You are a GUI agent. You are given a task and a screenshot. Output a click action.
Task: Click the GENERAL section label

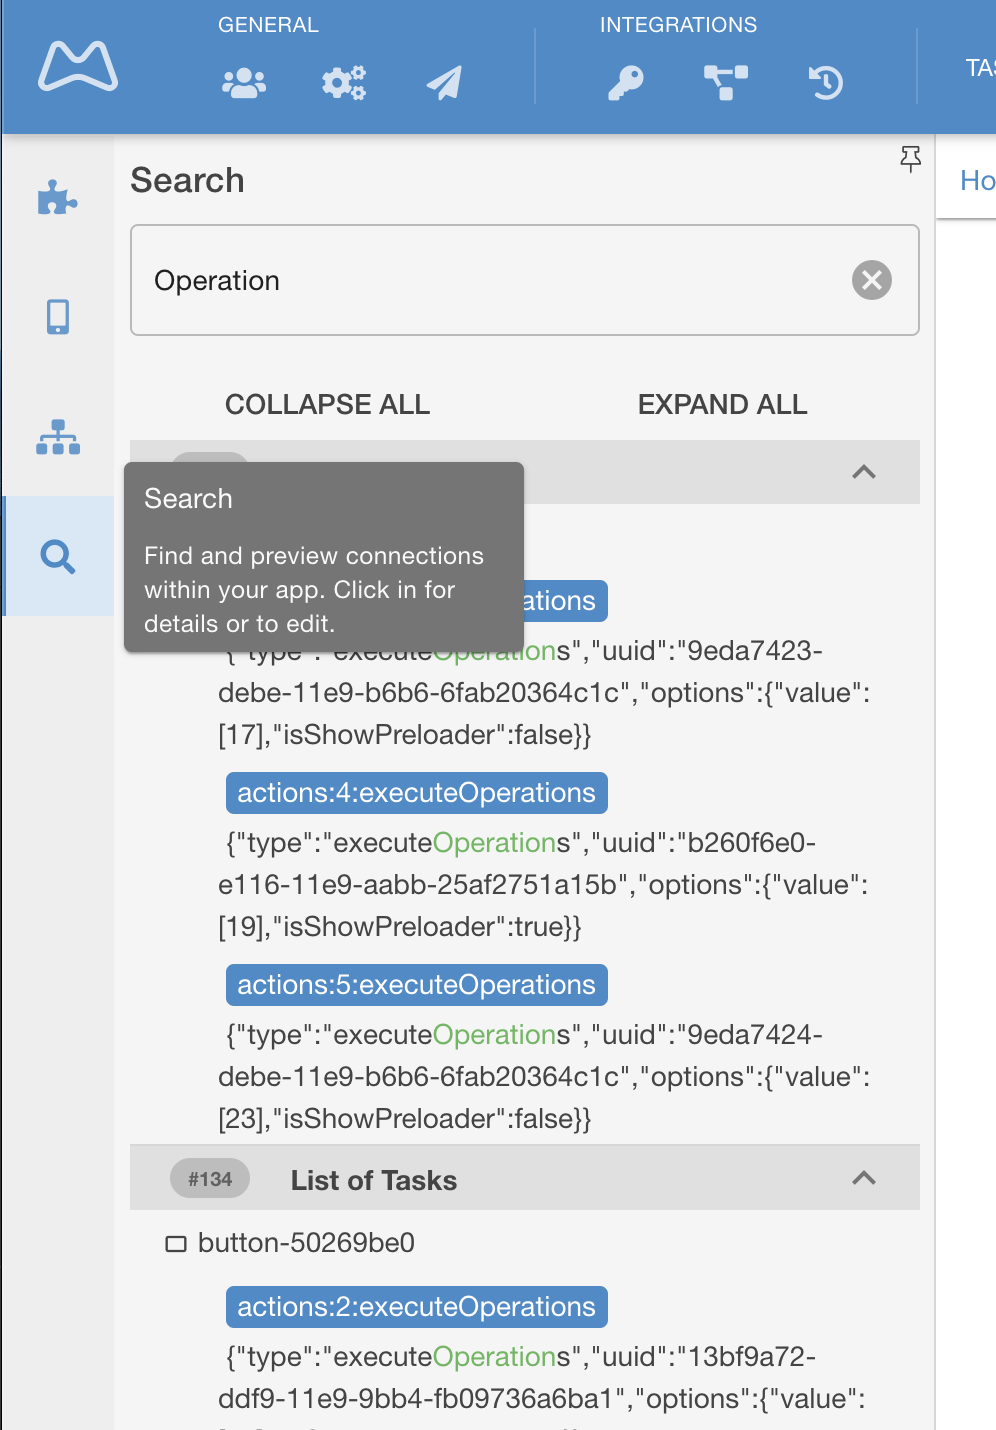[x=268, y=25]
